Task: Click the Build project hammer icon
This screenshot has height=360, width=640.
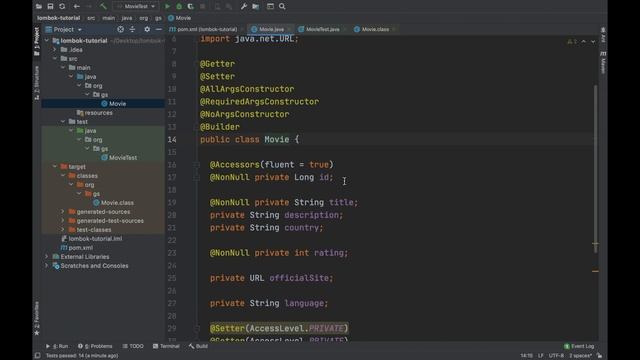Action: click(x=103, y=7)
